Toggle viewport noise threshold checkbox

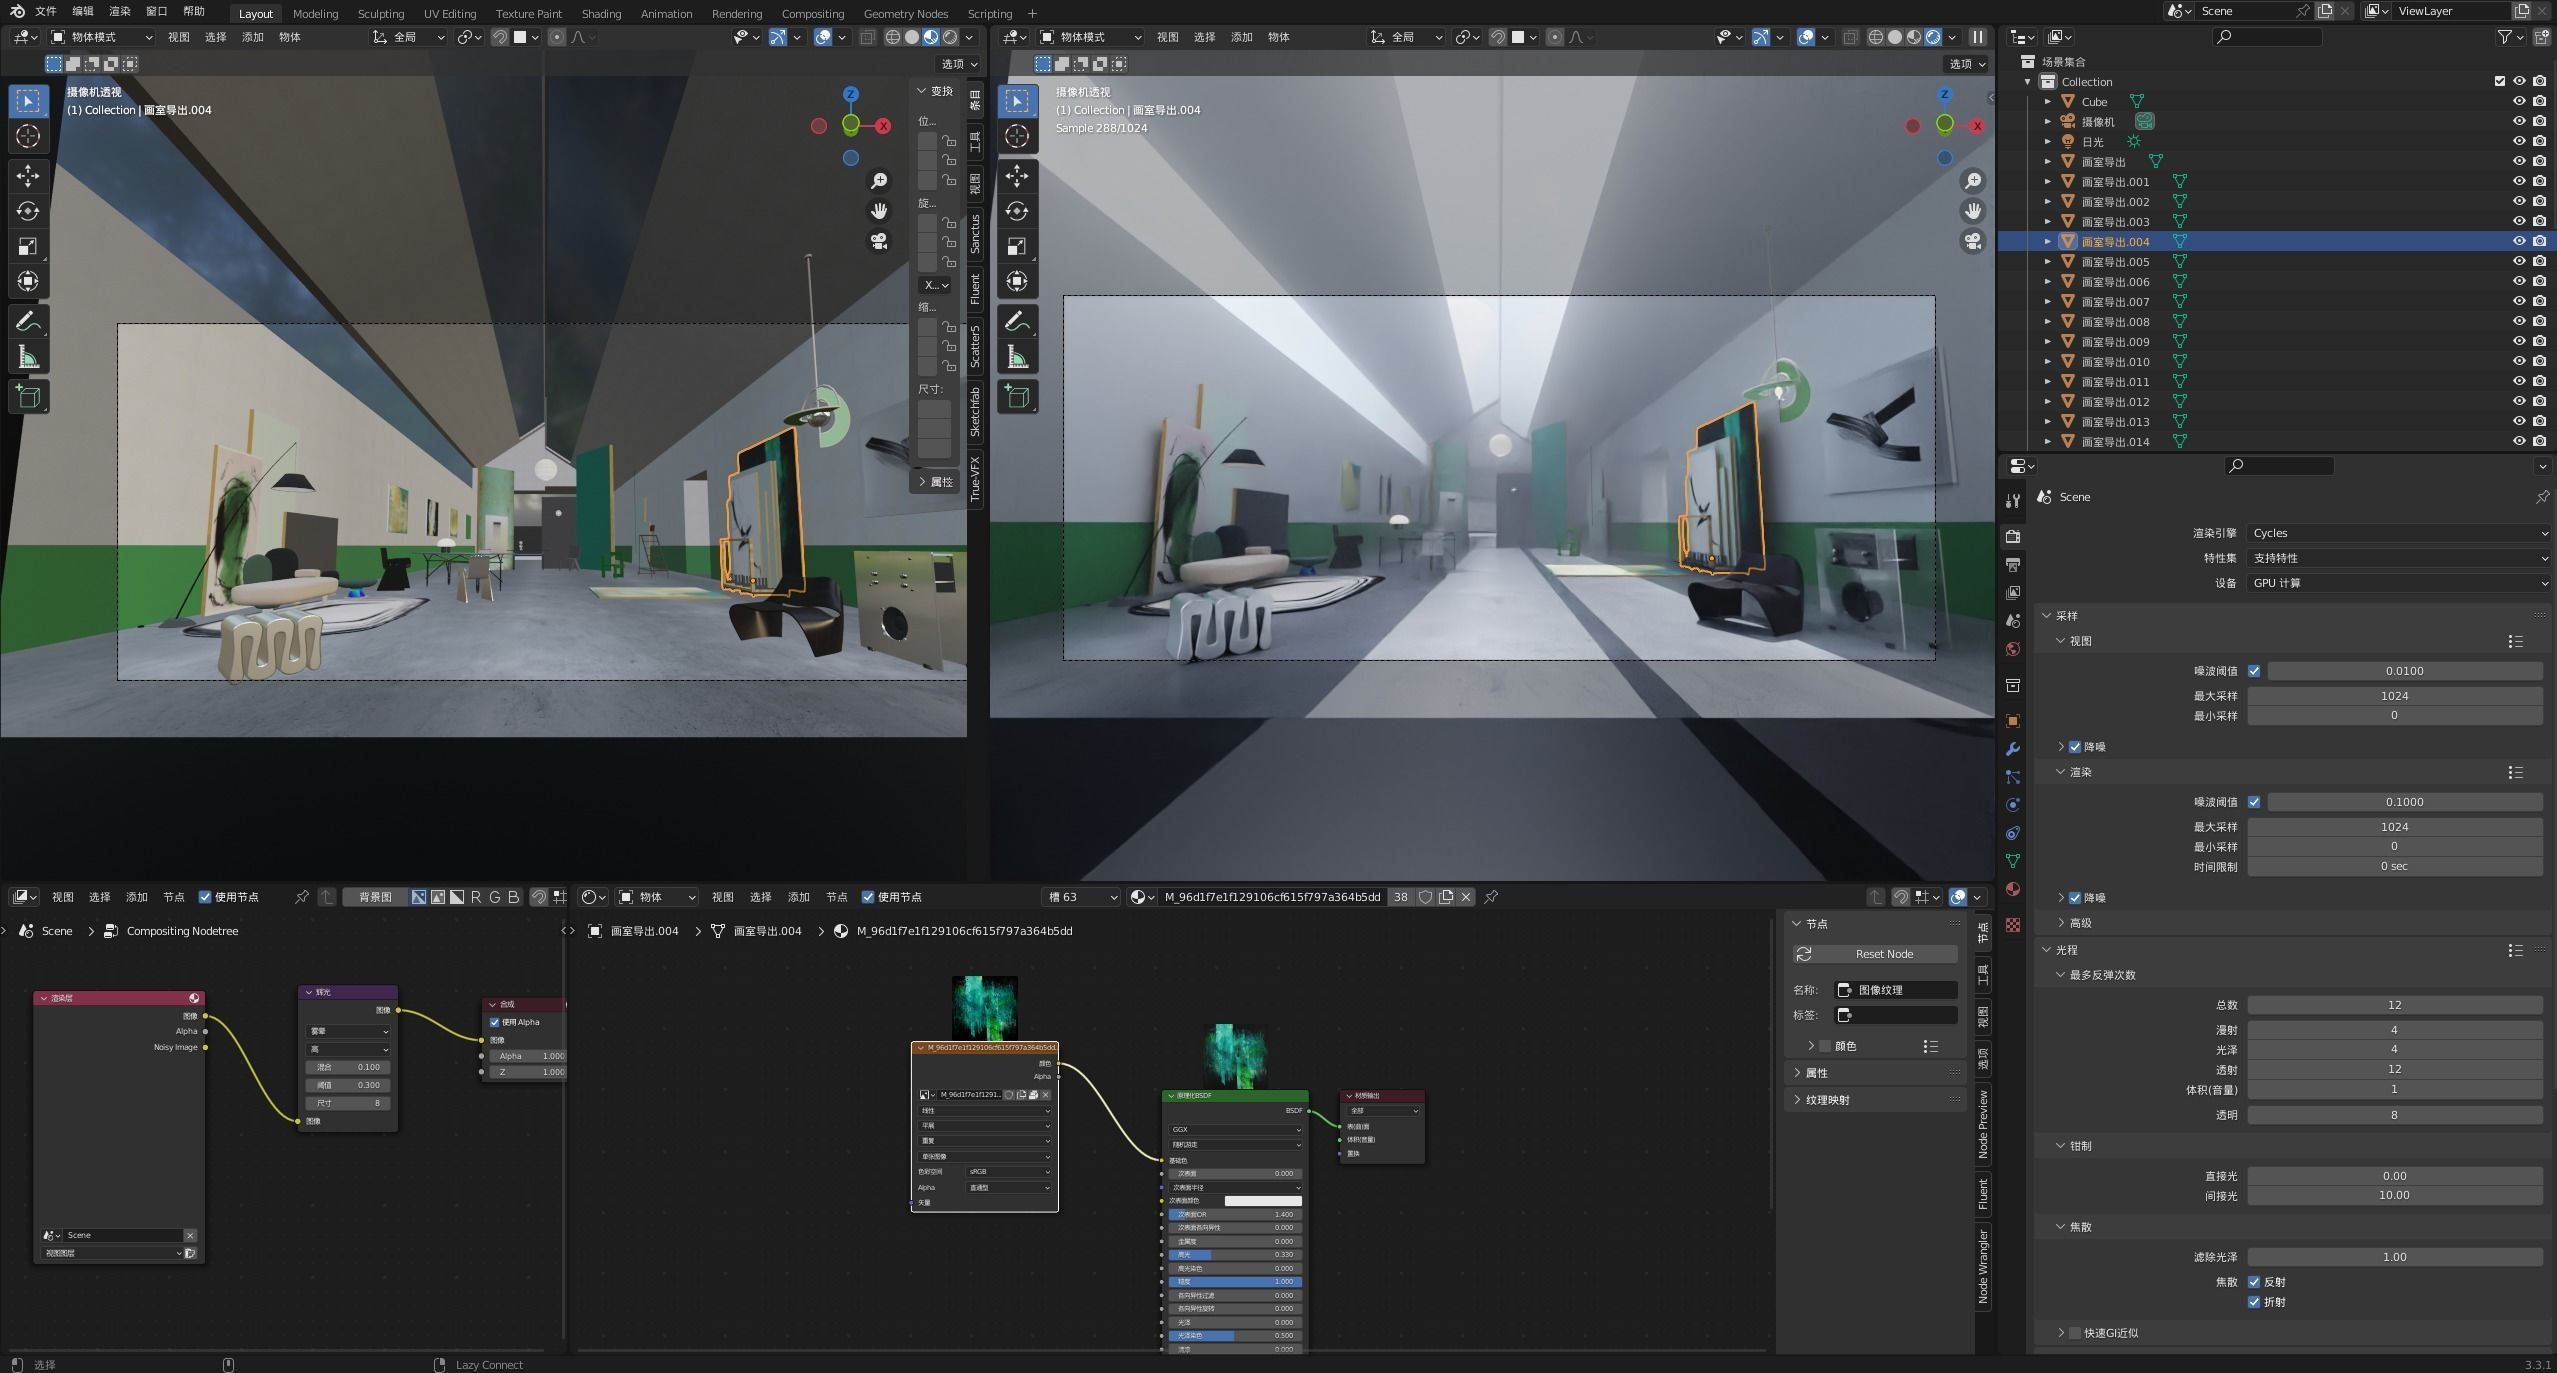pos(2254,671)
